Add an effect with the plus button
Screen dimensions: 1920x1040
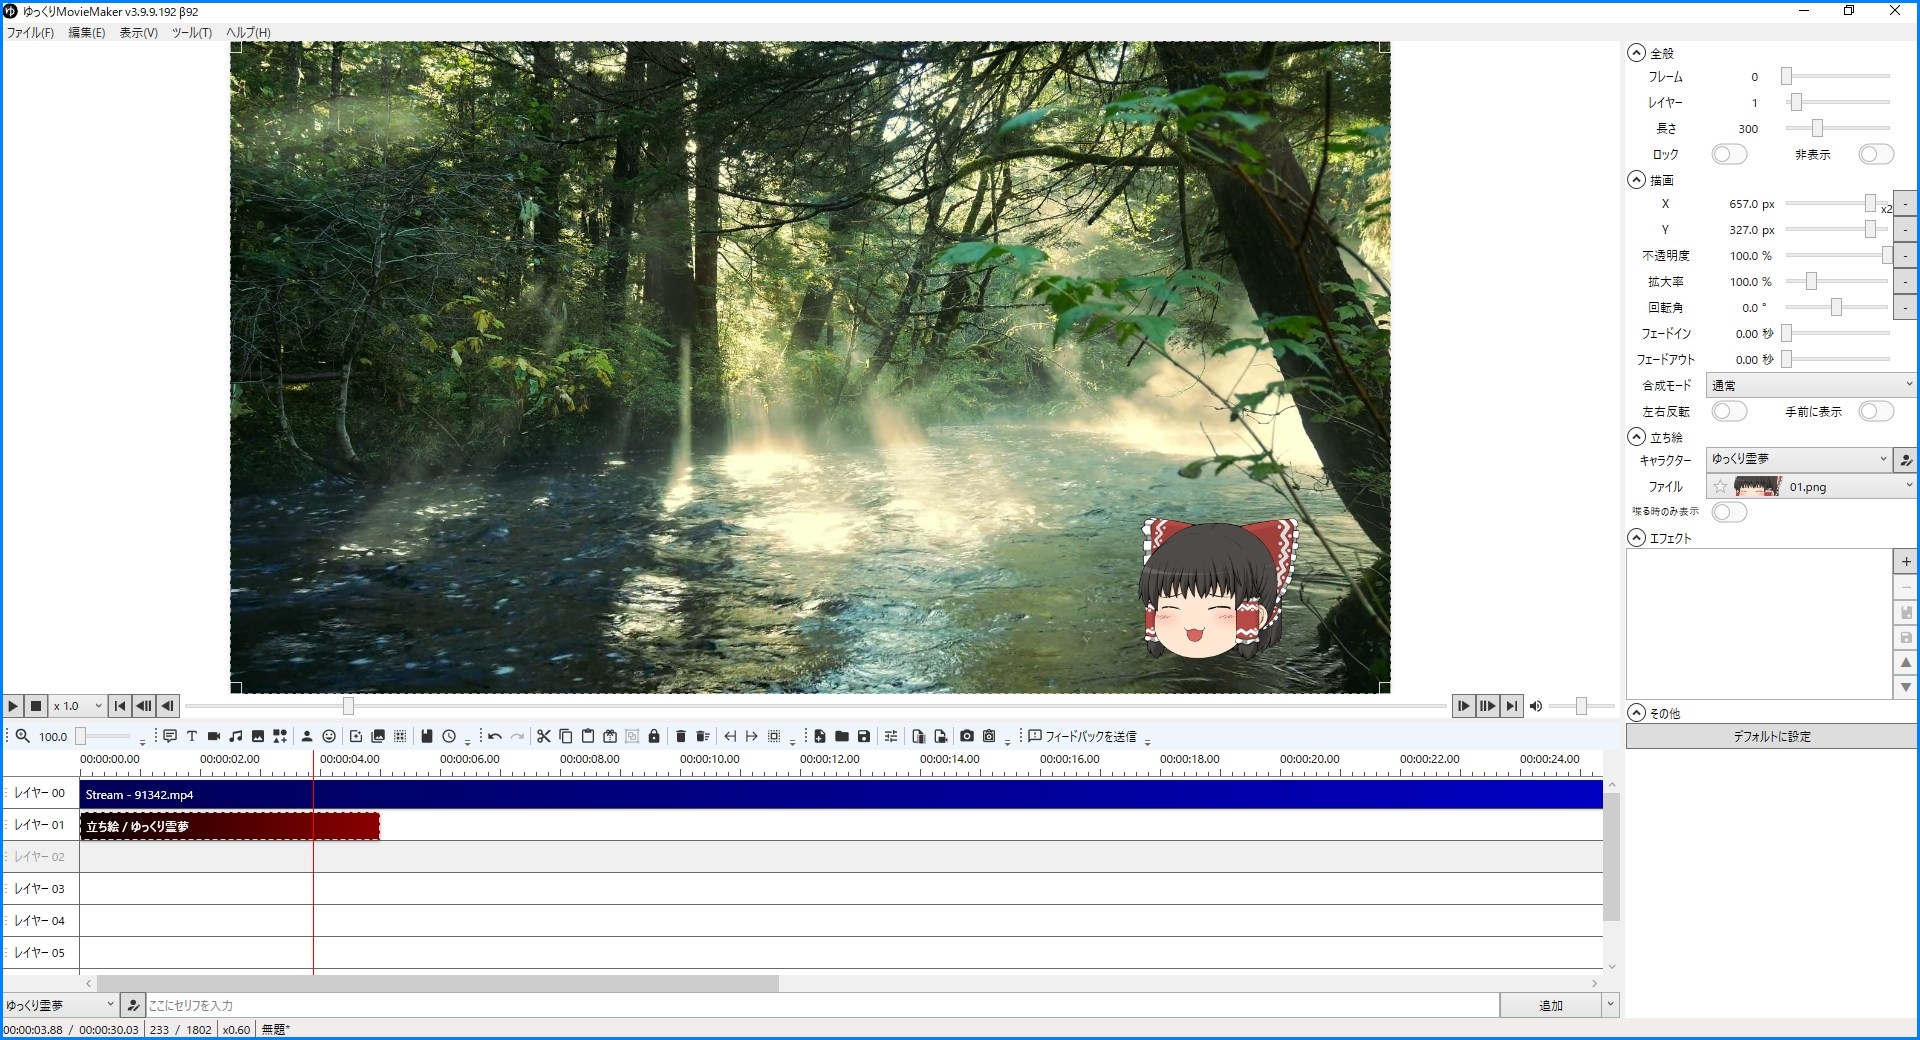(x=1906, y=562)
